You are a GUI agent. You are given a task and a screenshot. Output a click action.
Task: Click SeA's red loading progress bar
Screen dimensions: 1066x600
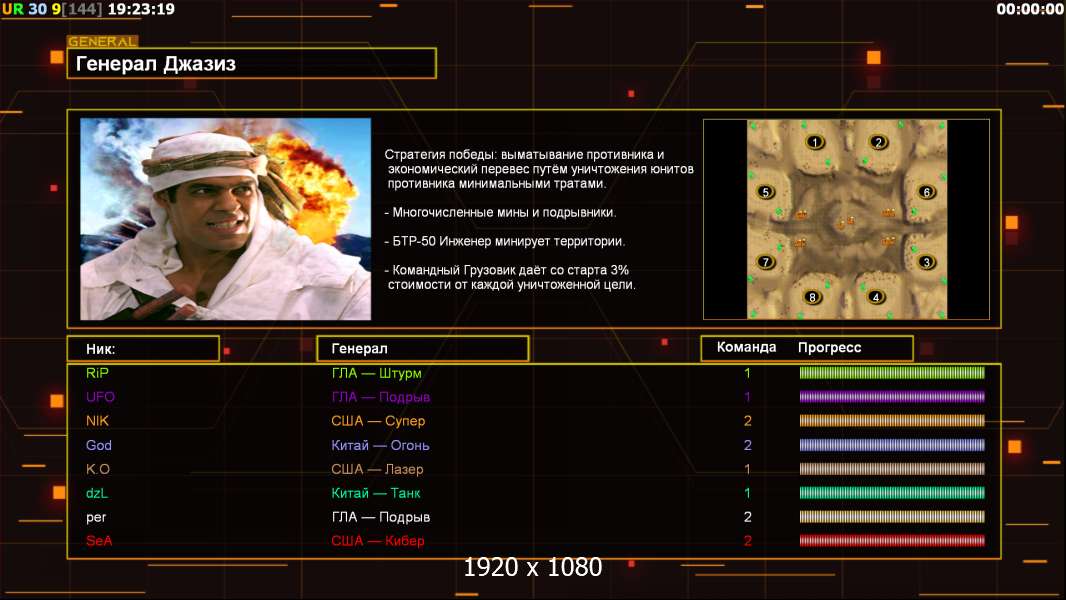pyautogui.click(x=892, y=541)
